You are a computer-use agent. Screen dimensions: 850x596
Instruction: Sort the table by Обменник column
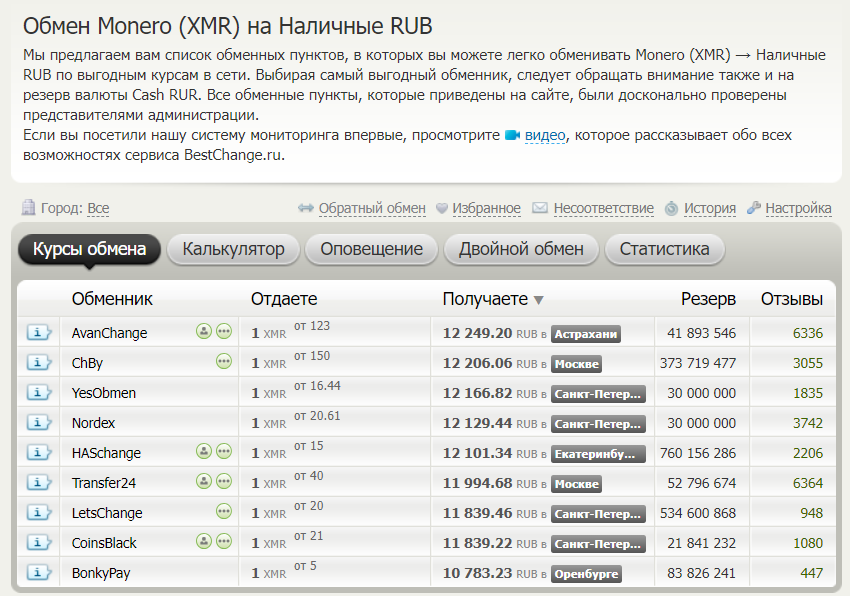(112, 299)
